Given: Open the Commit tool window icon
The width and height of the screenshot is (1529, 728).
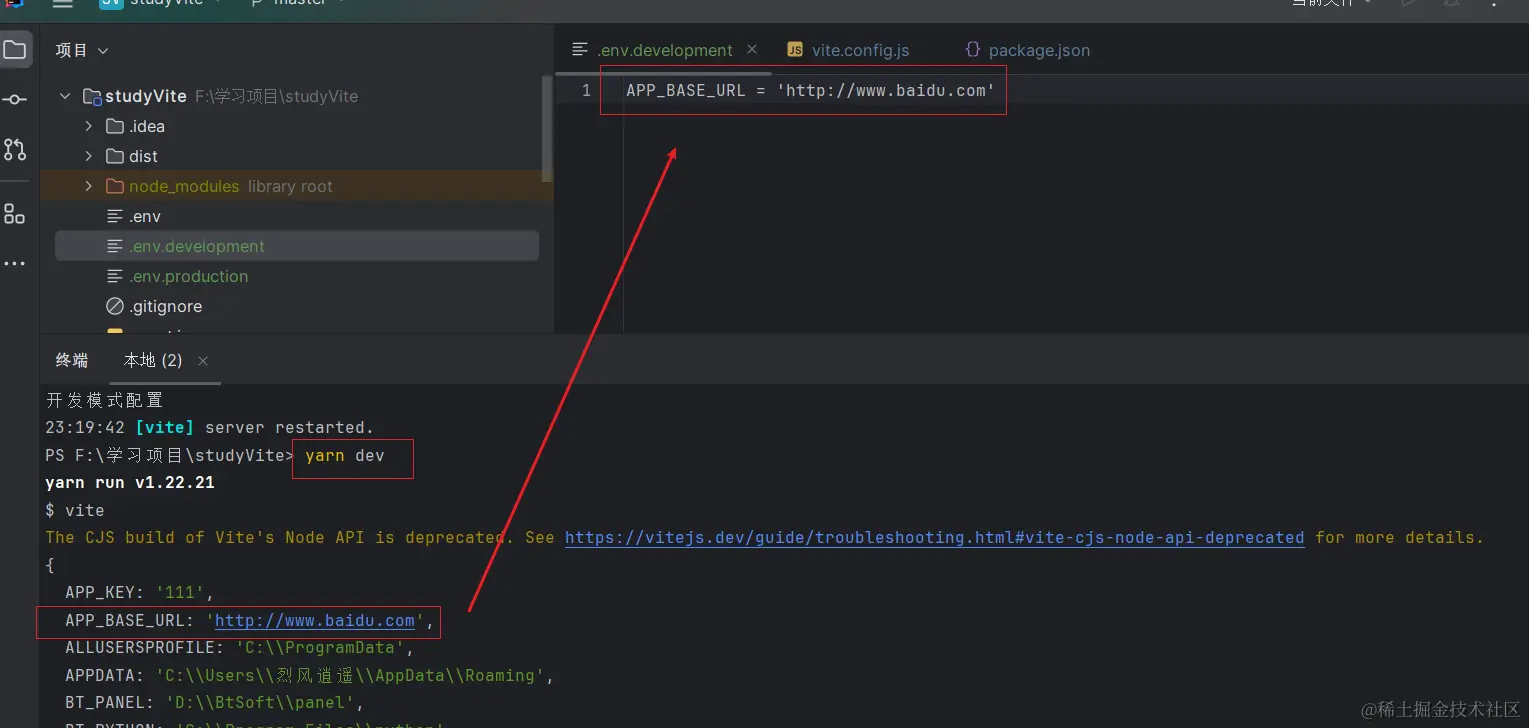Looking at the screenshot, I should pos(15,100).
